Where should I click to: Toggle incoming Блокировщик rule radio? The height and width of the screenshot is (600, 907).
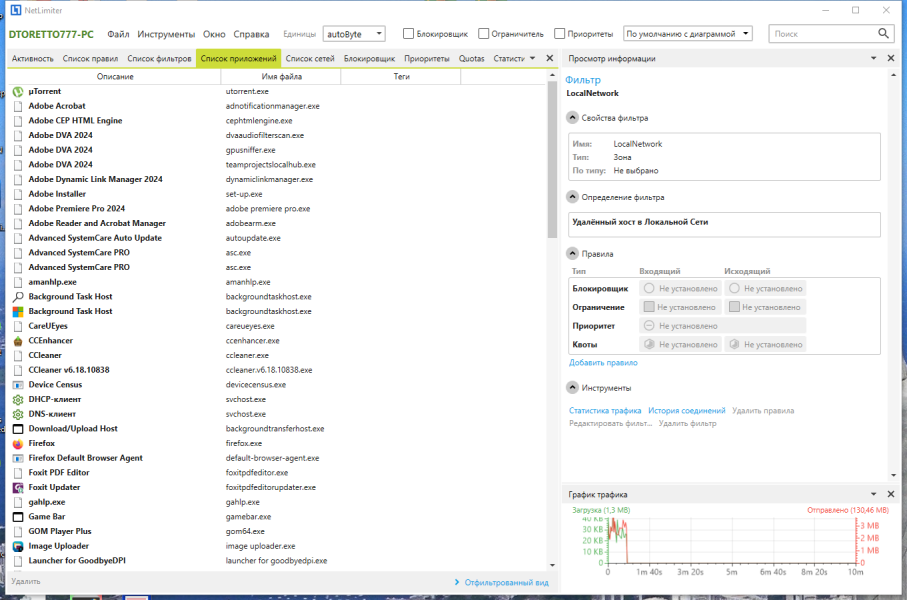pos(649,288)
